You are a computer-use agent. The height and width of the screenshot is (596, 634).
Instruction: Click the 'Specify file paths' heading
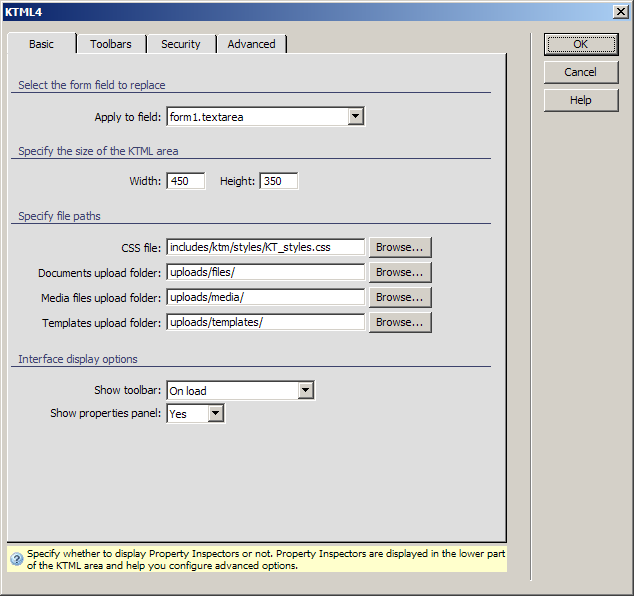coord(59,216)
